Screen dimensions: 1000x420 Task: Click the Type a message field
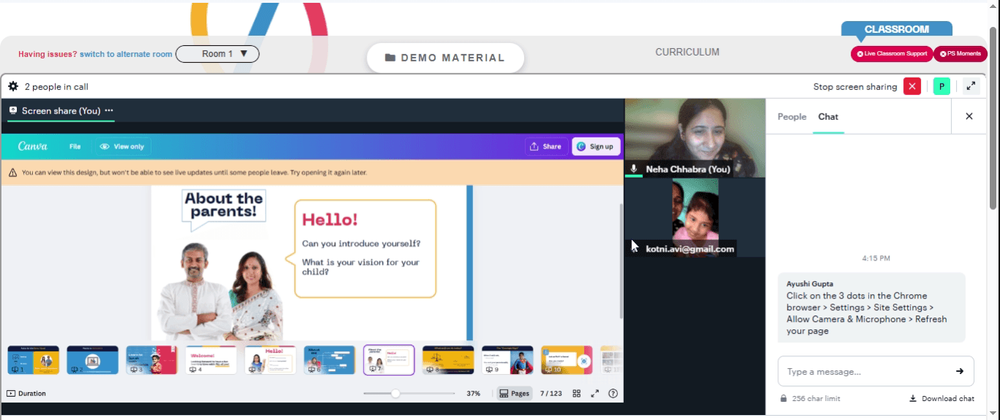pos(865,371)
